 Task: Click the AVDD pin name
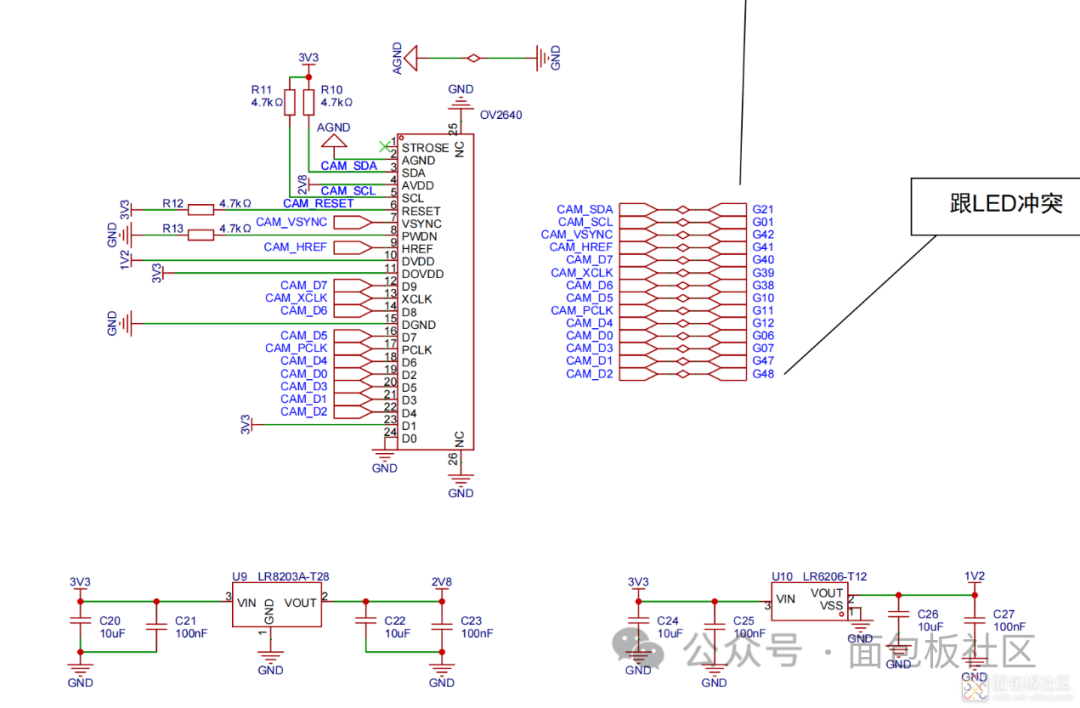click(418, 185)
